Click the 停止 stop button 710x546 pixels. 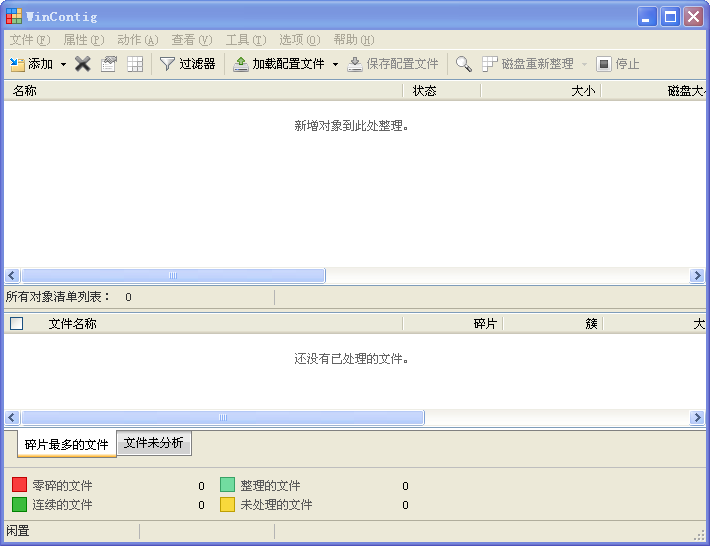618,64
